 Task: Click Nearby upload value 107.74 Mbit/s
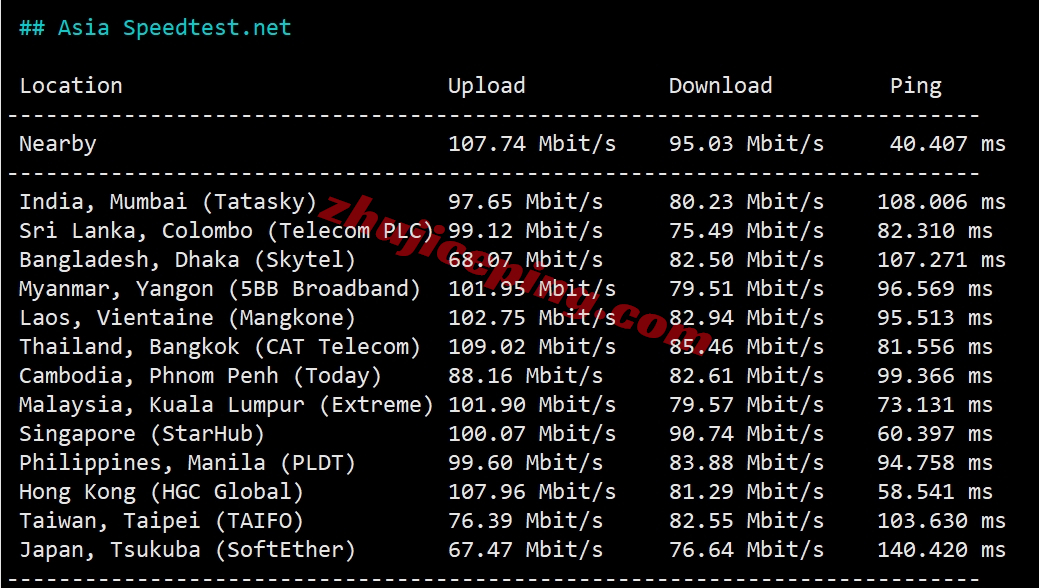pos(532,144)
